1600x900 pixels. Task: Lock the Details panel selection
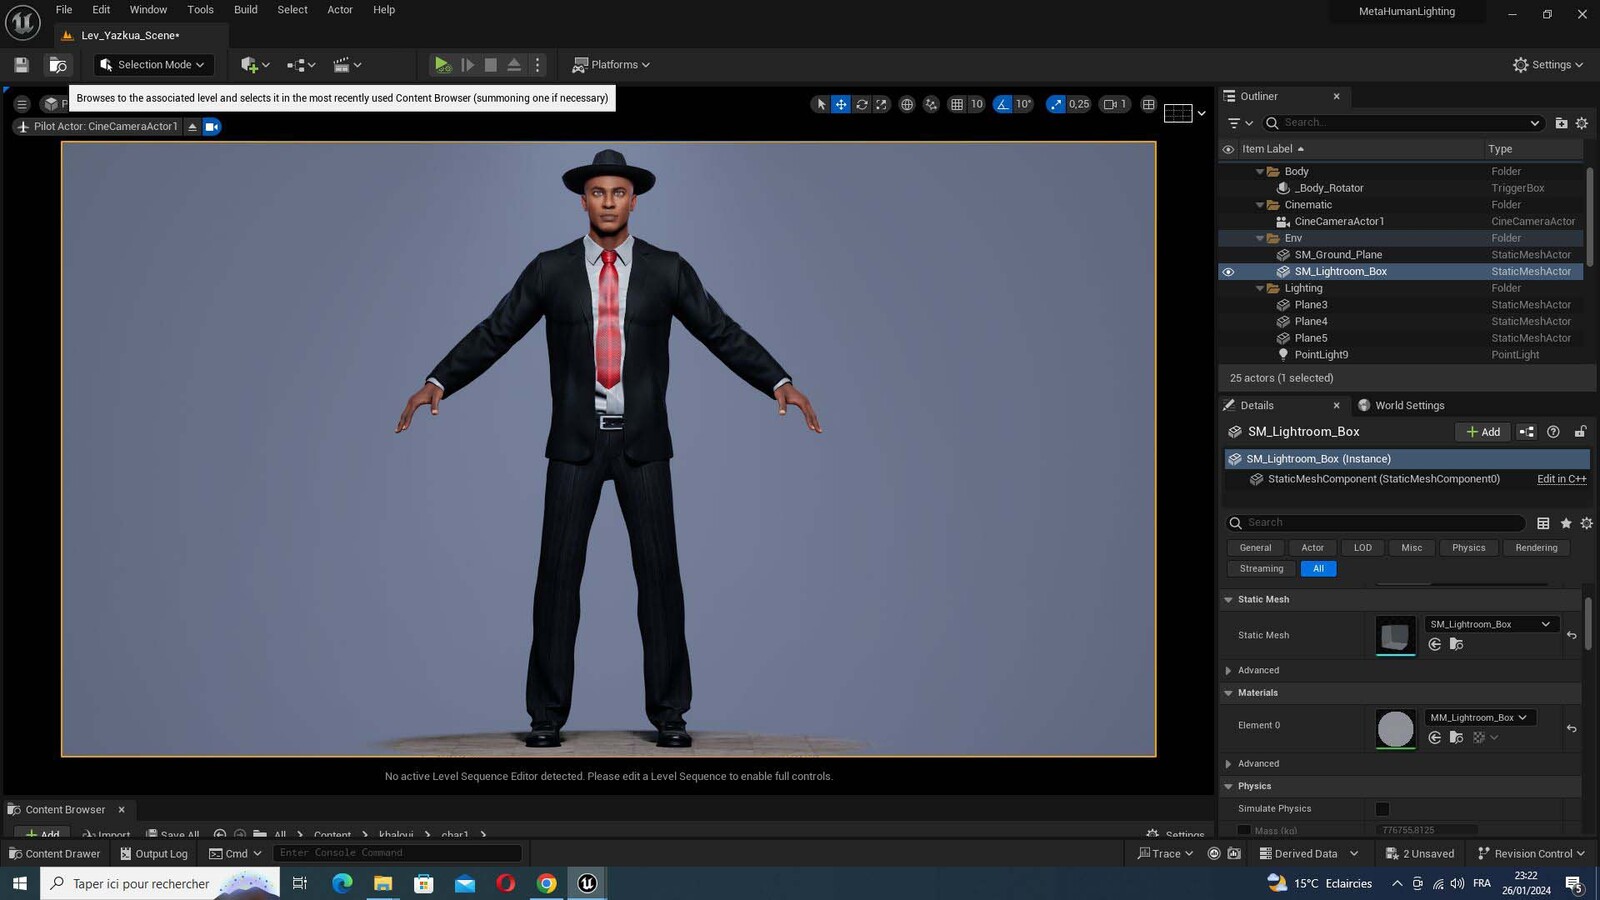pos(1580,432)
